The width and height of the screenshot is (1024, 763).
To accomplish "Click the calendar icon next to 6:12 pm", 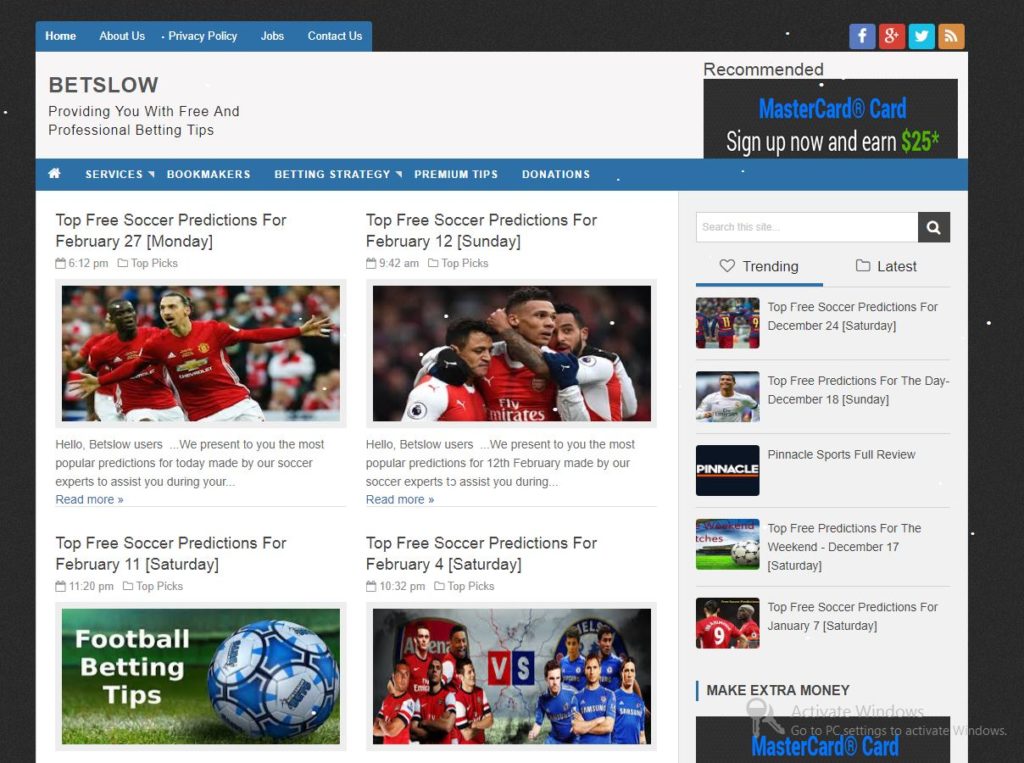I will (61, 263).
